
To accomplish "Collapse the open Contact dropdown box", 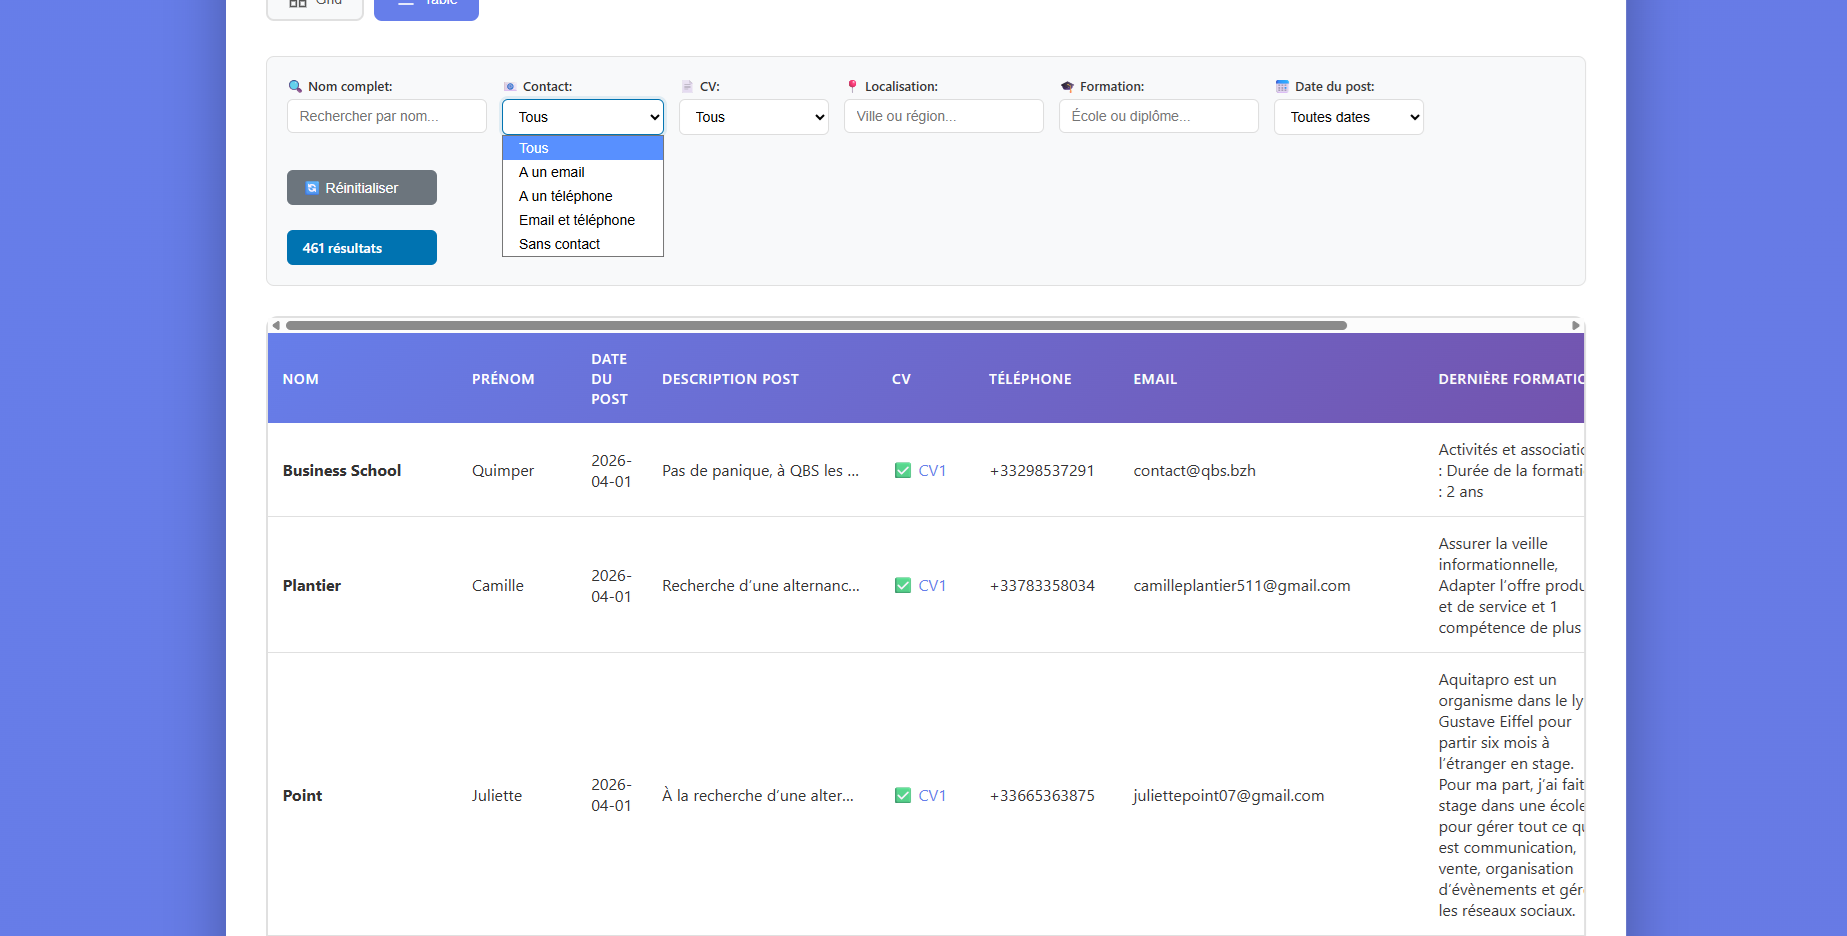I will pos(582,117).
